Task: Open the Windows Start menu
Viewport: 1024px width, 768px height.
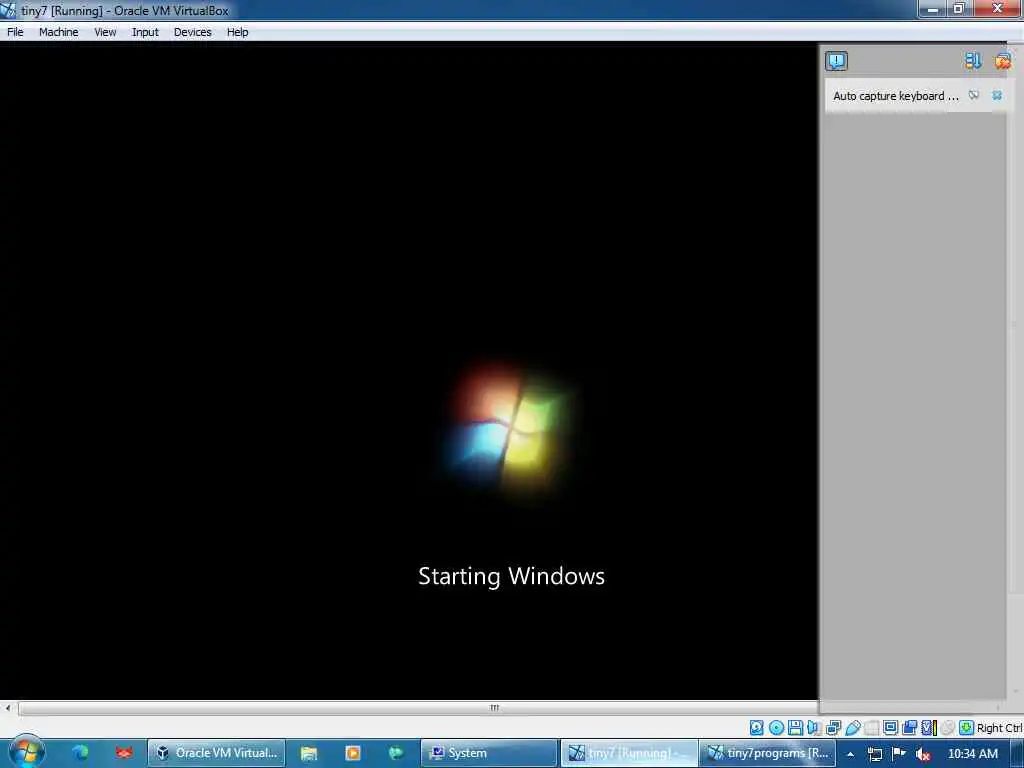Action: (26, 753)
